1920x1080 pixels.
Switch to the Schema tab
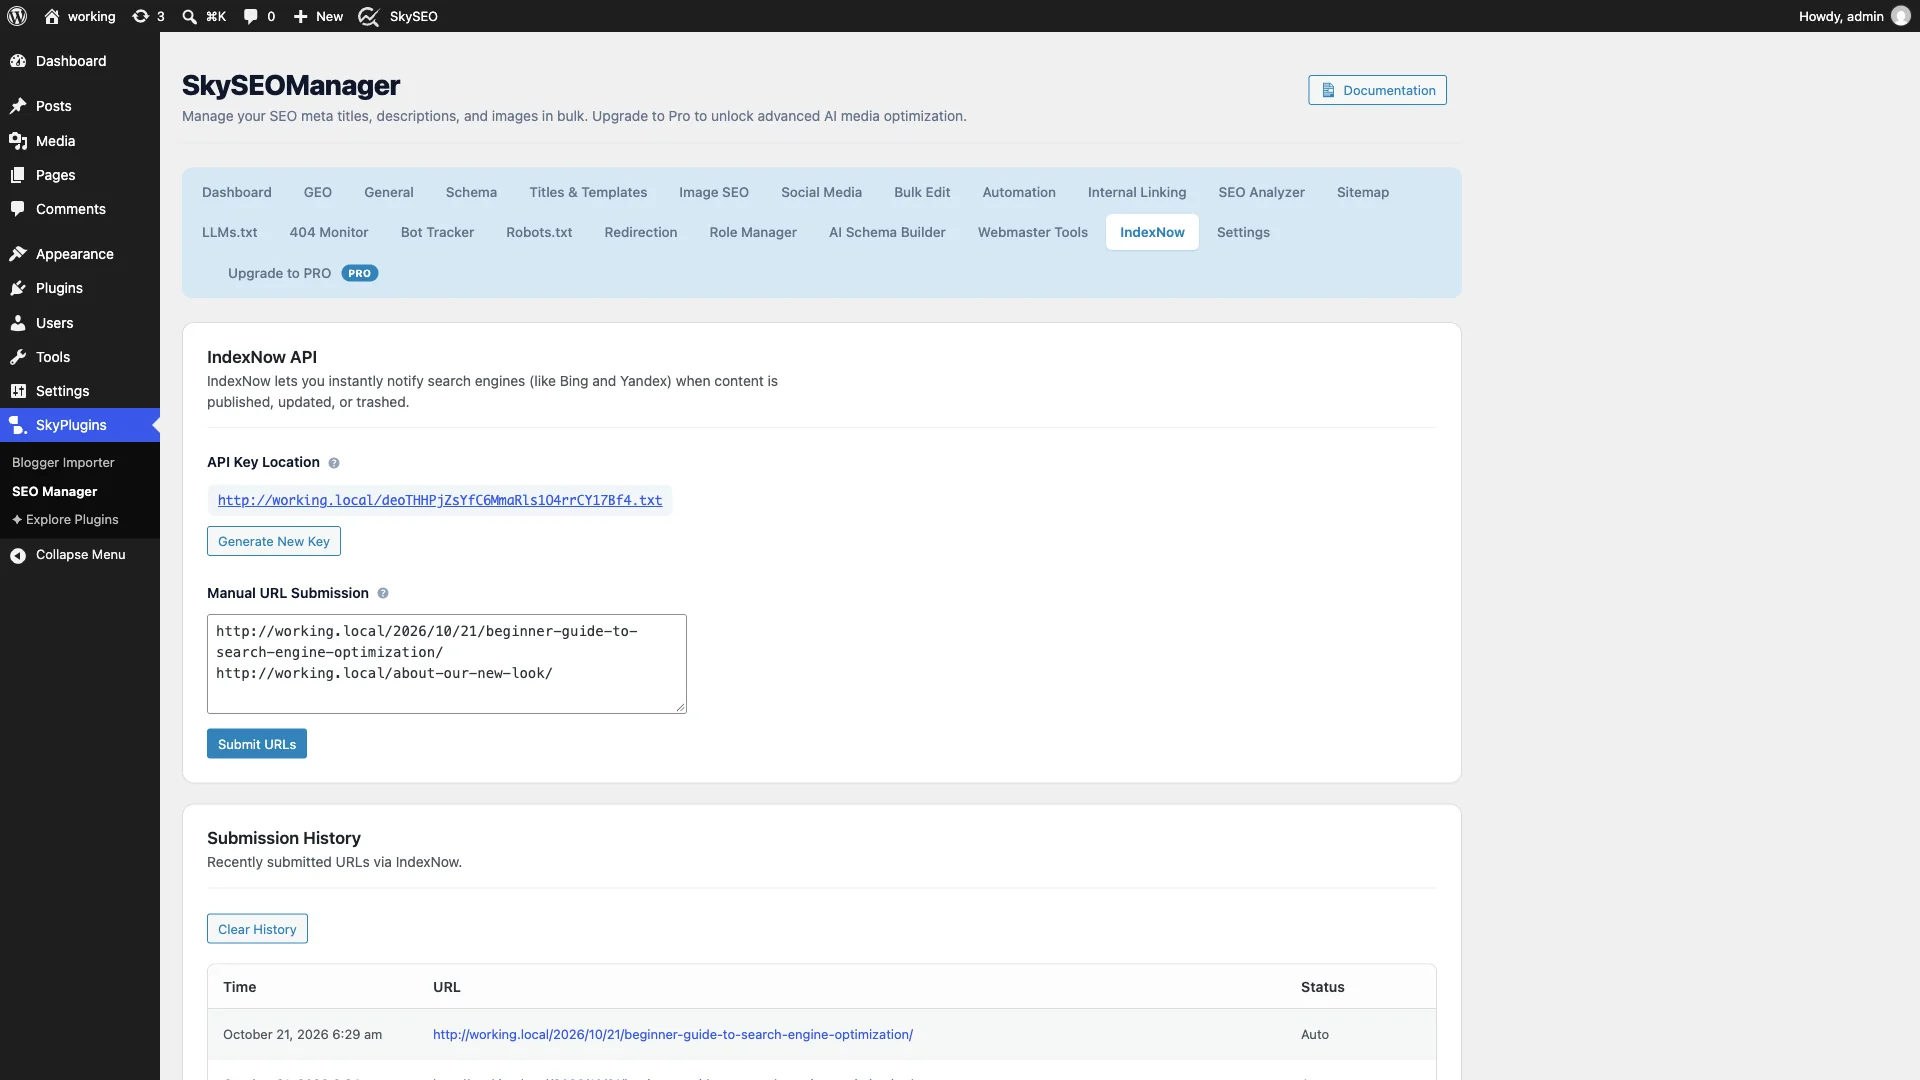pos(471,192)
